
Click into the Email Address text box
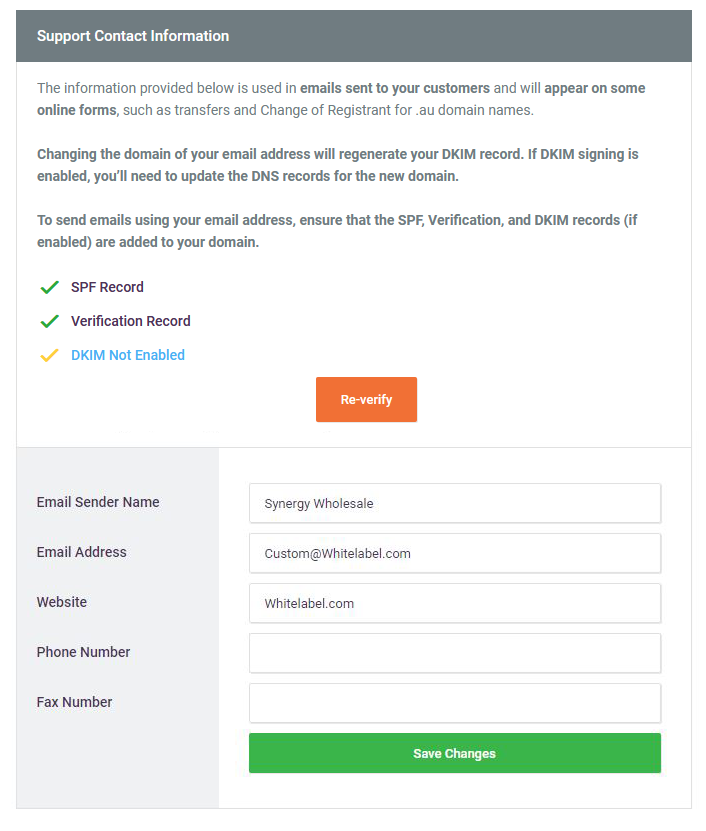tap(454, 553)
